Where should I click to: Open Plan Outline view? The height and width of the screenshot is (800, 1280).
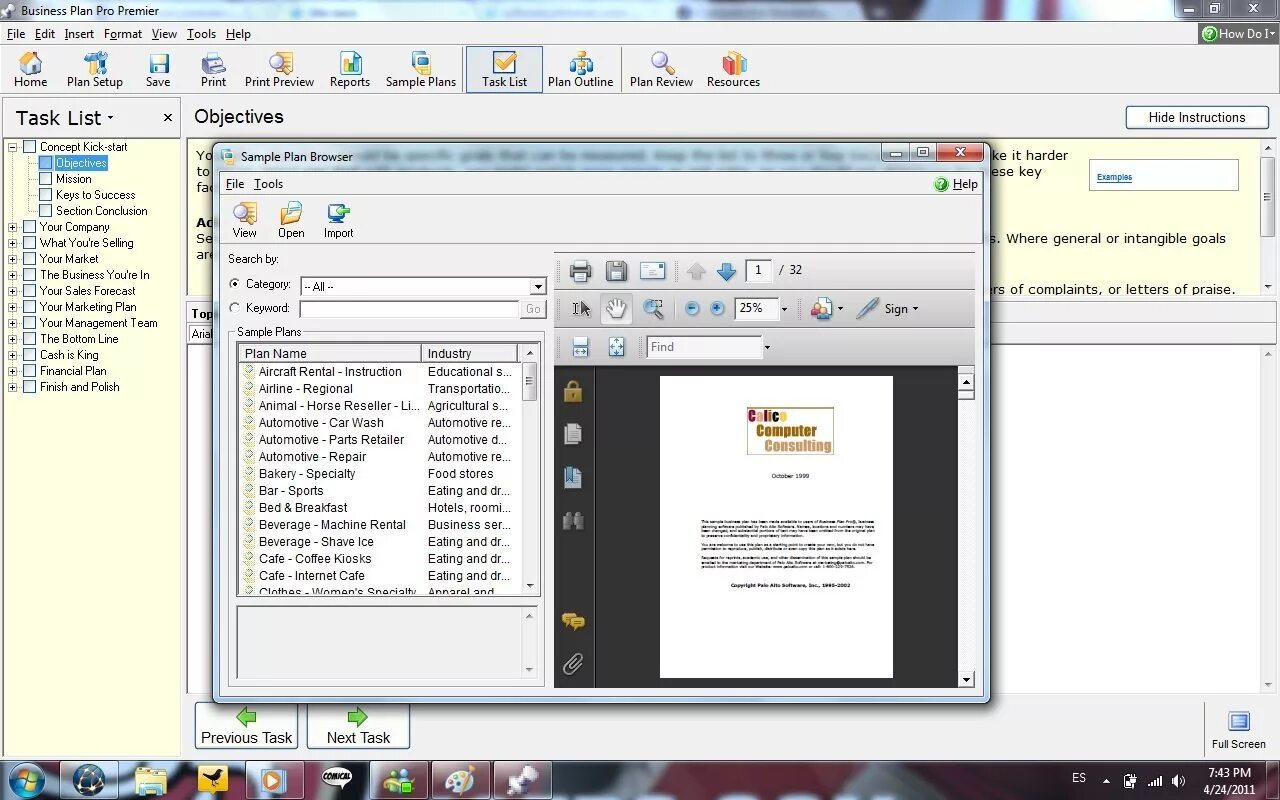(580, 70)
